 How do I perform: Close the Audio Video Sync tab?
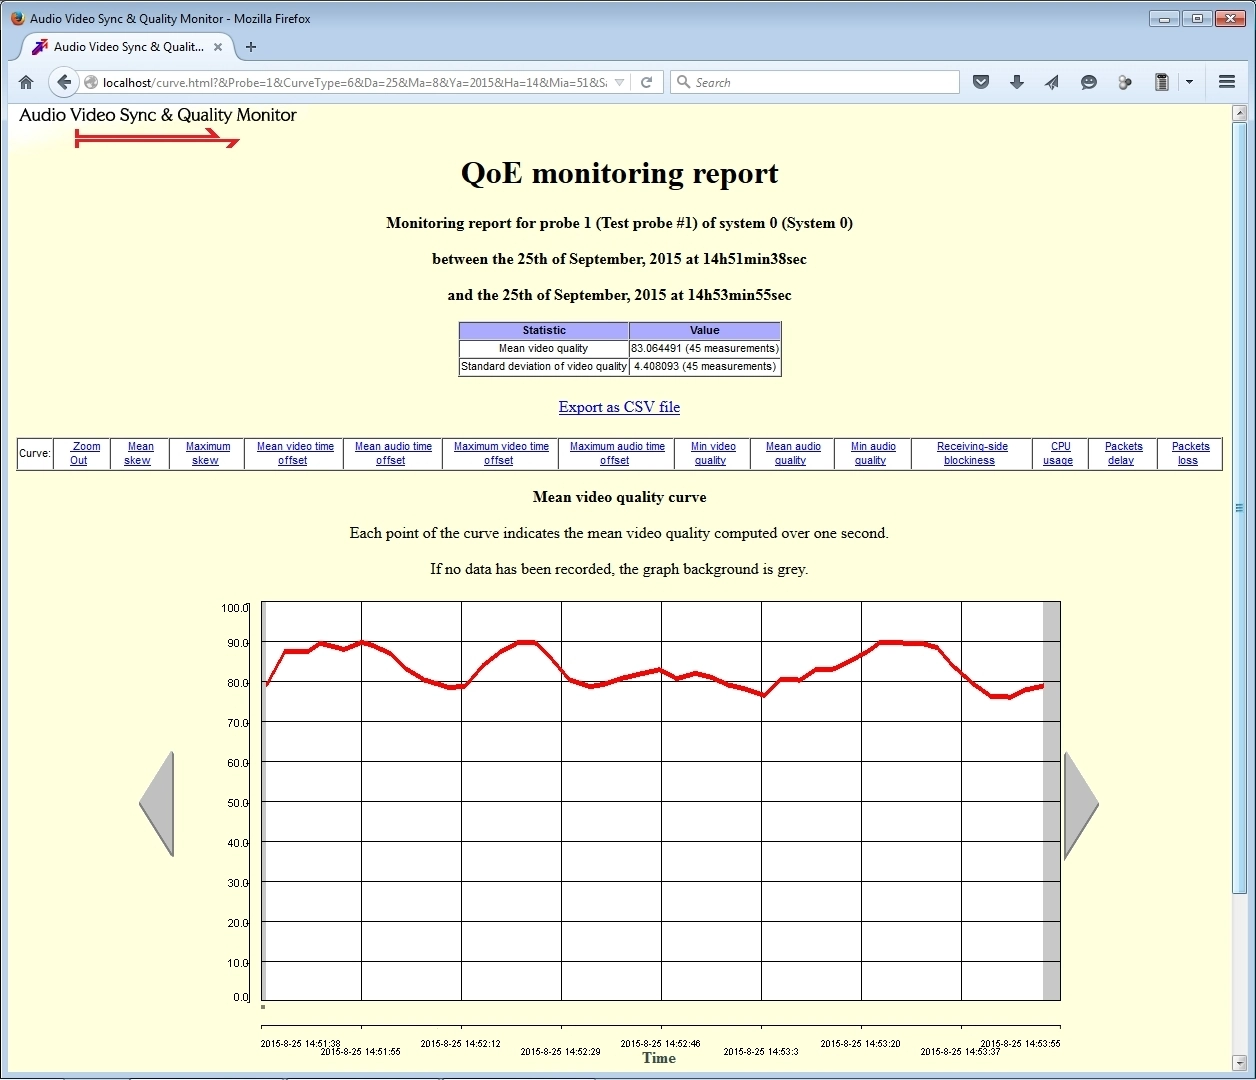[218, 47]
